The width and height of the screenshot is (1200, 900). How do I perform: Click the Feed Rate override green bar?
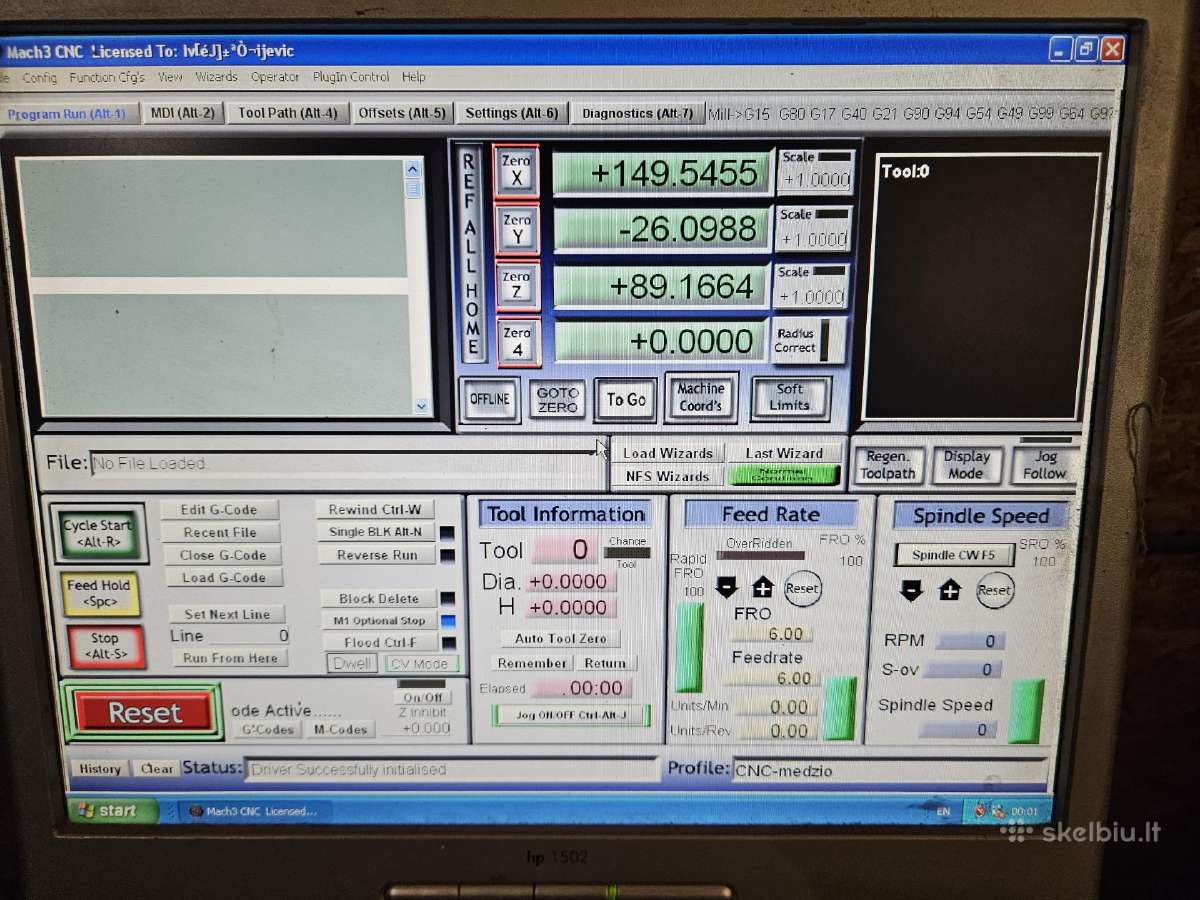(839, 708)
